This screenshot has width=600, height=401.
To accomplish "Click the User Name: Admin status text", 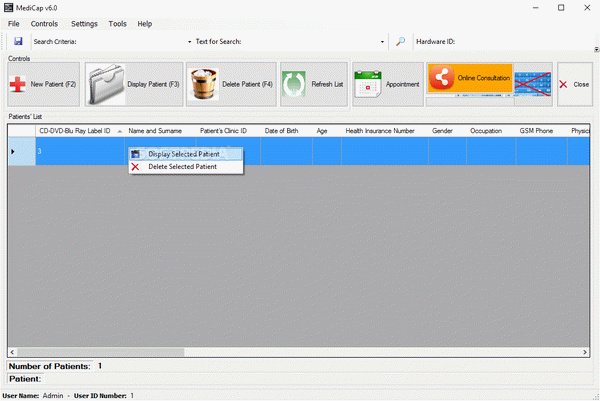I will click(x=33, y=396).
